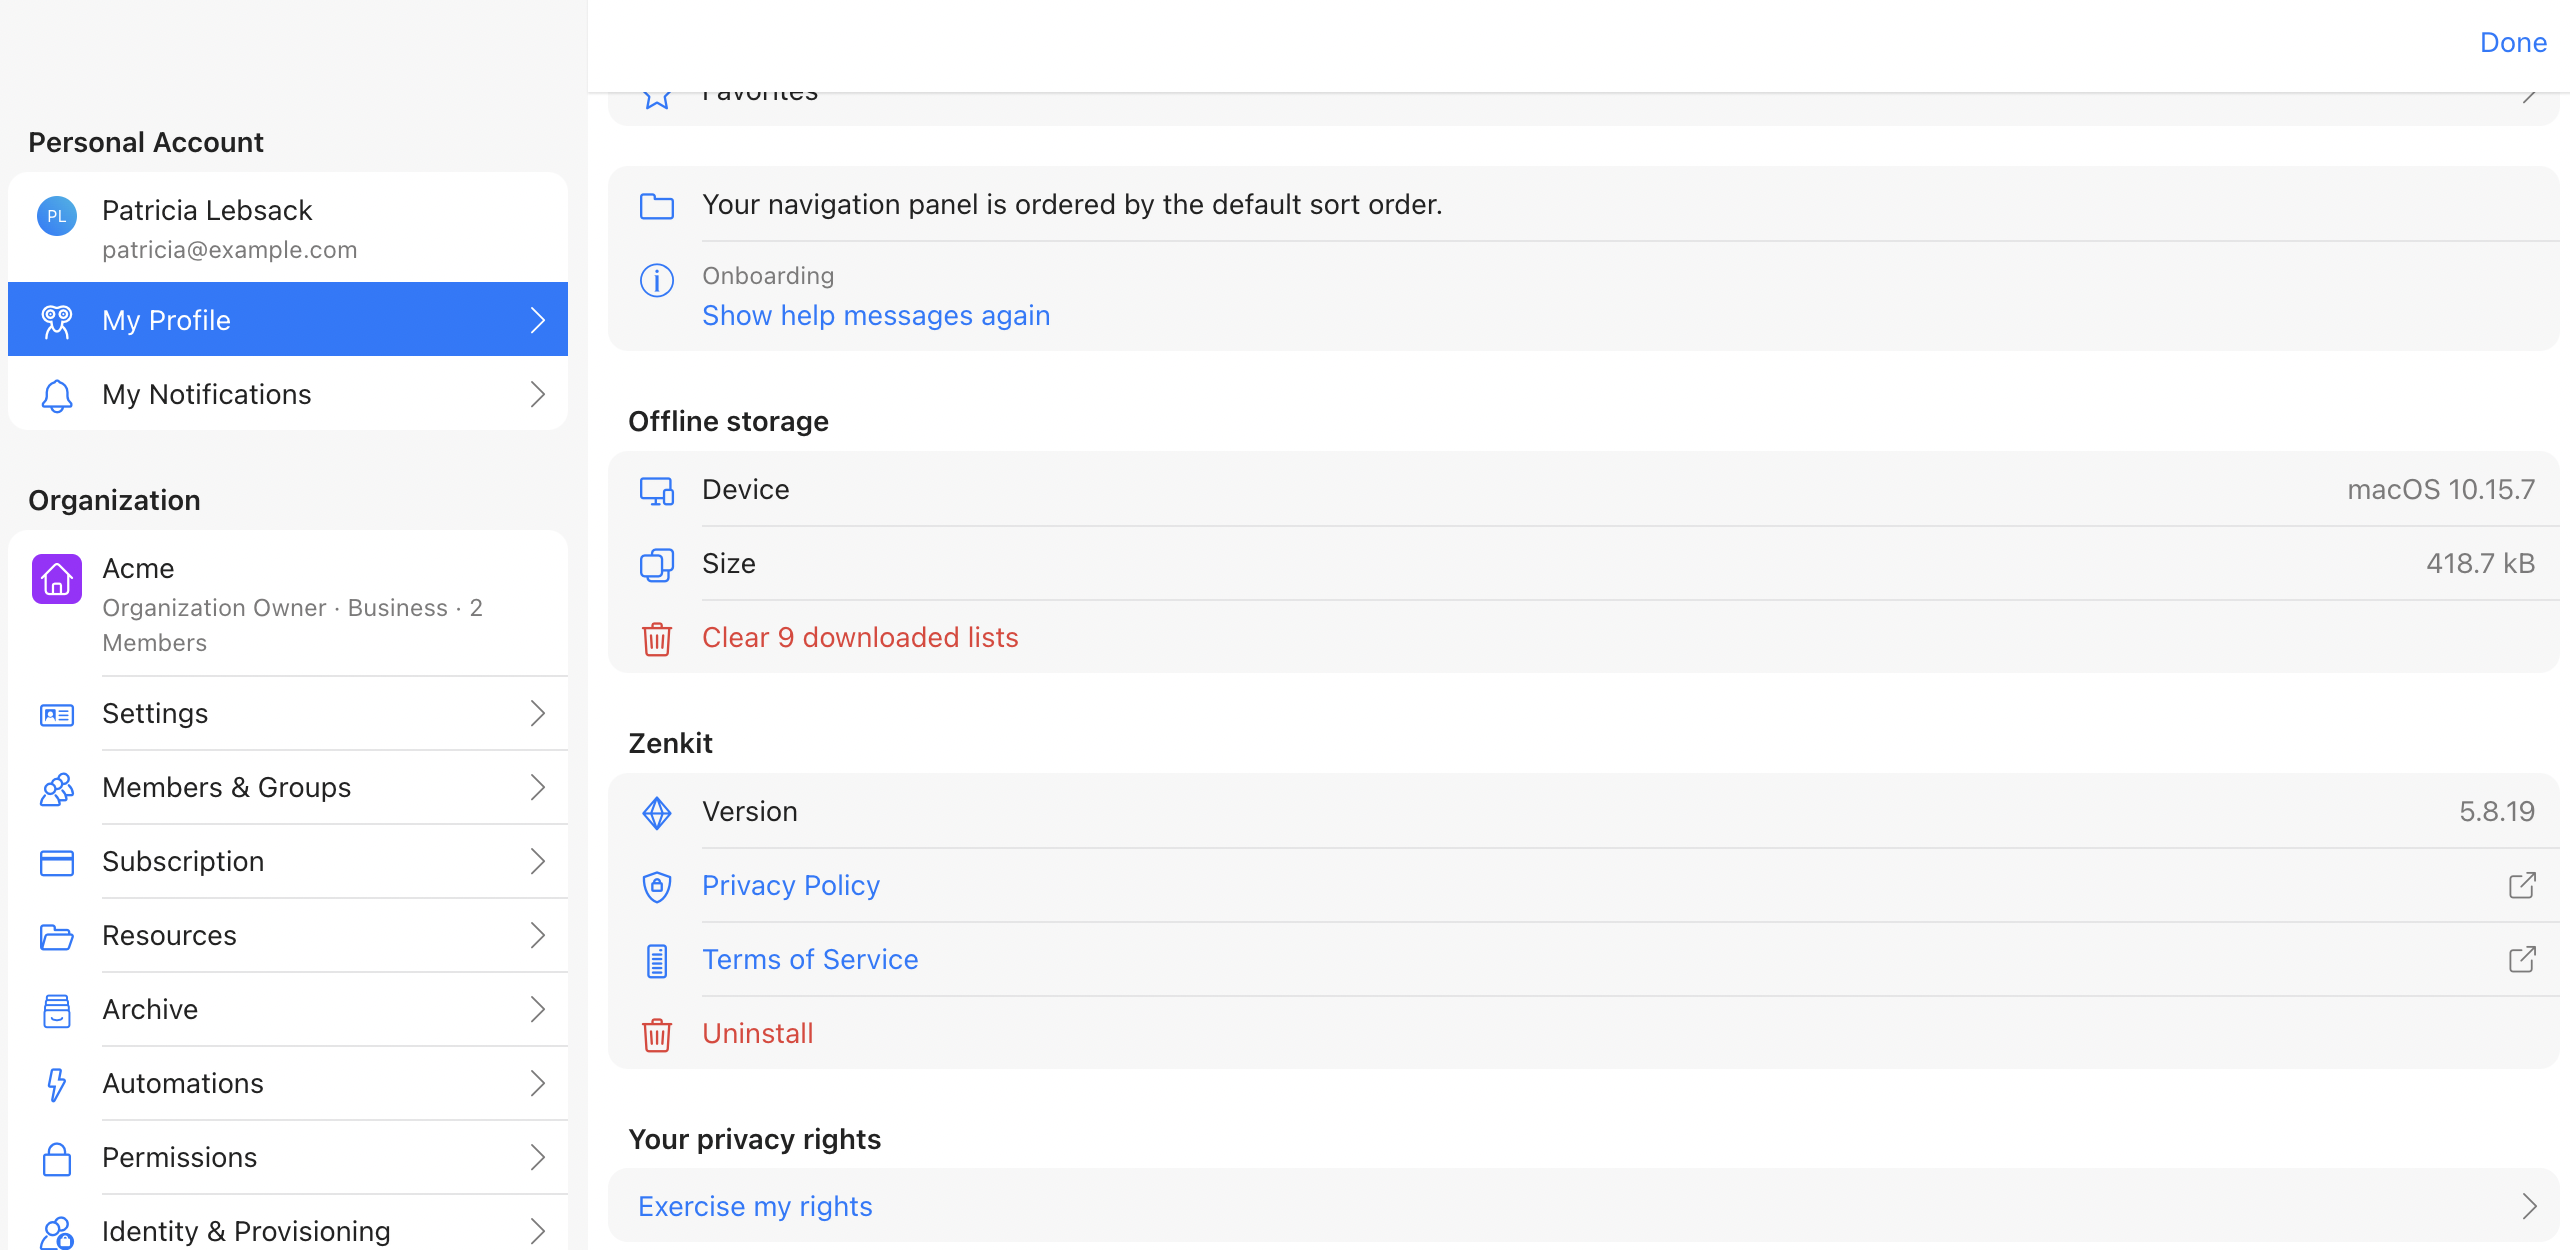The width and height of the screenshot is (2570, 1250).
Task: Select My Profile in the sidebar
Action: pos(288,320)
